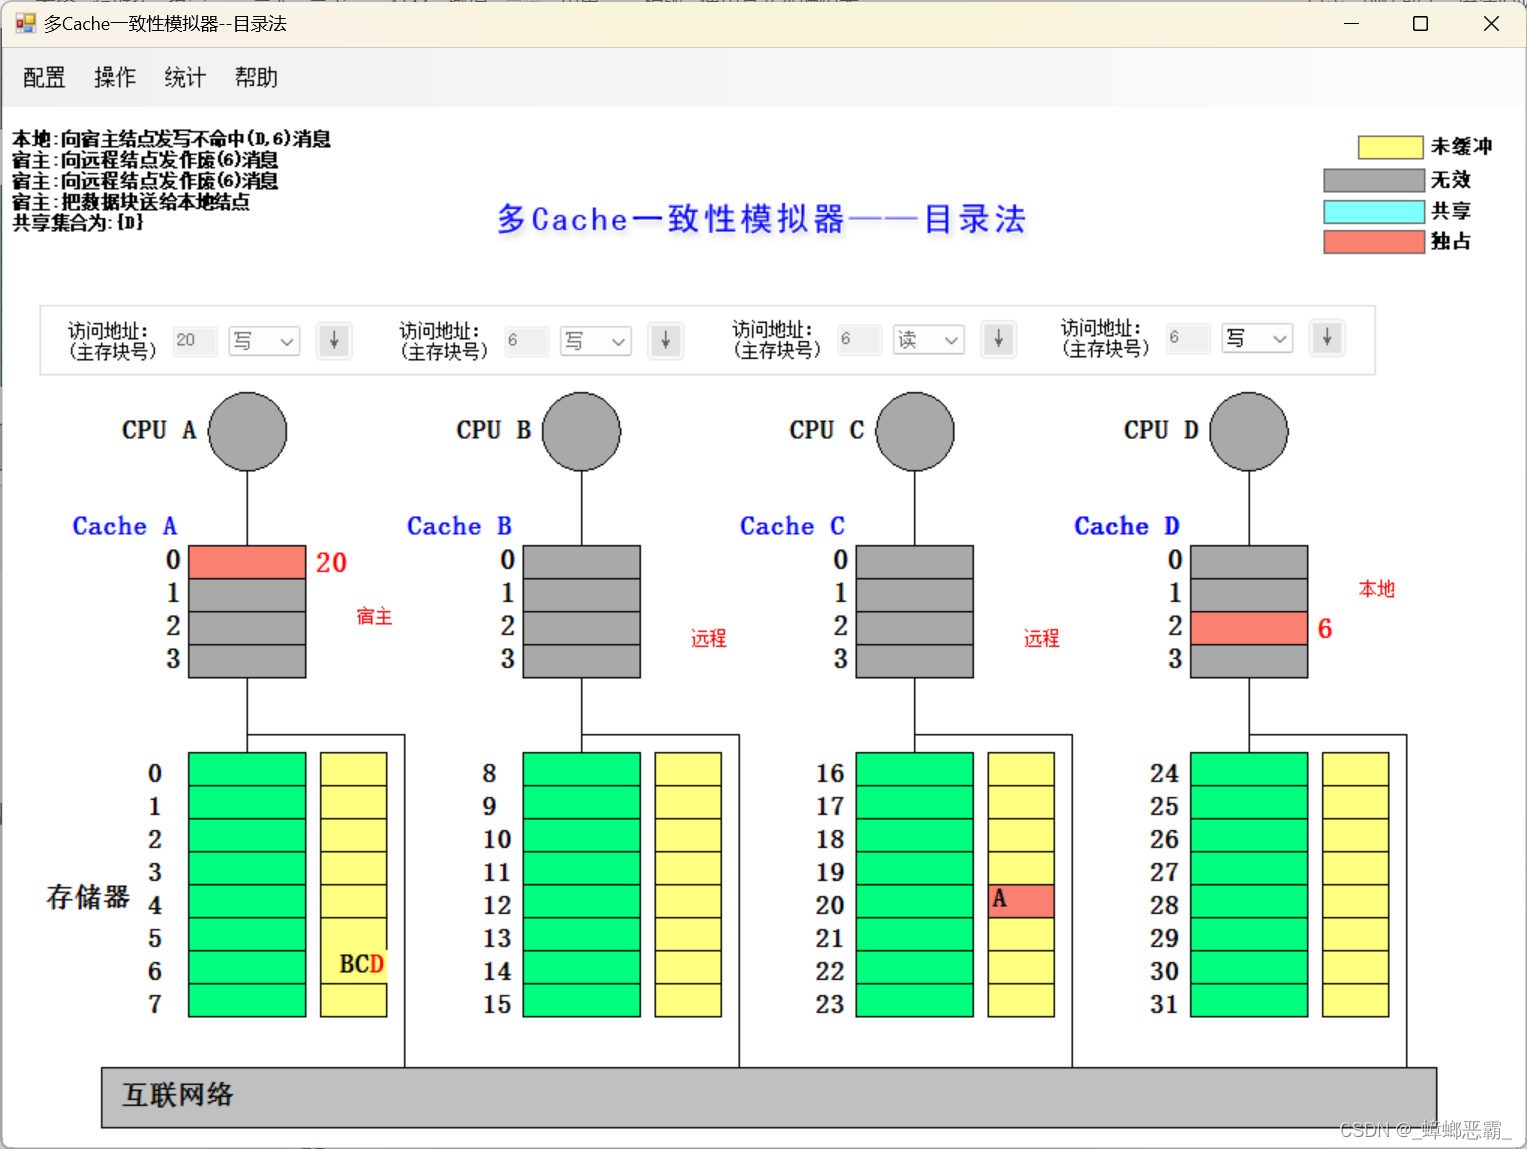Click directory entry A for block 20
The width and height of the screenshot is (1527, 1149).
(x=1021, y=901)
